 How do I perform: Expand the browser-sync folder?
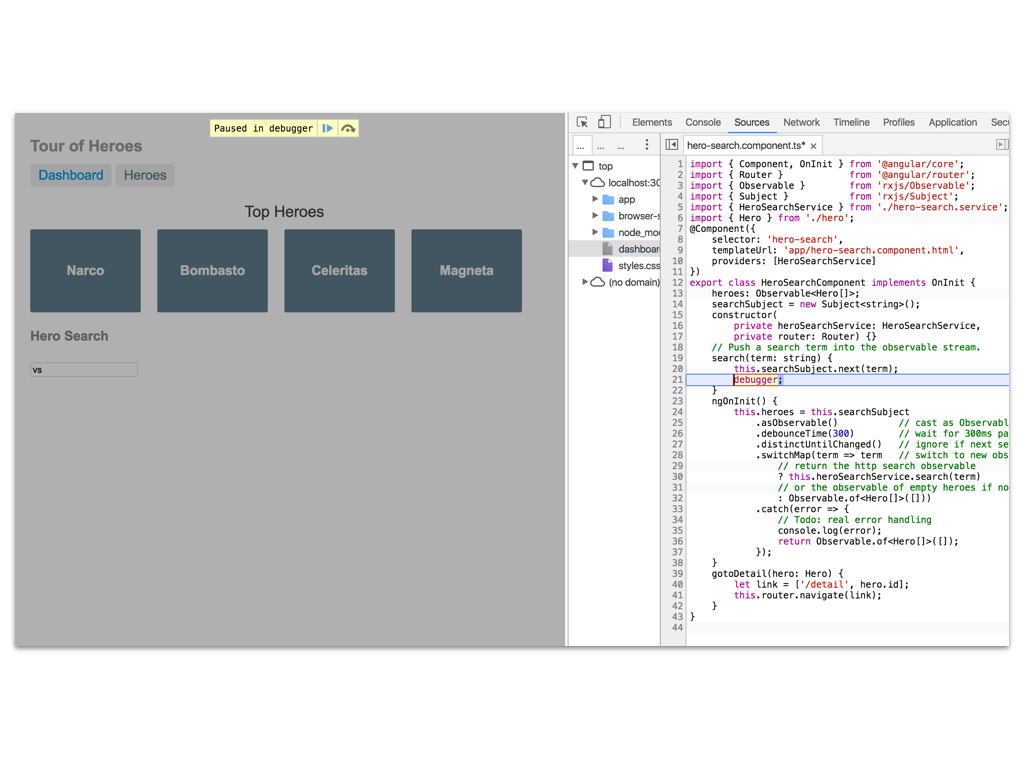point(595,215)
